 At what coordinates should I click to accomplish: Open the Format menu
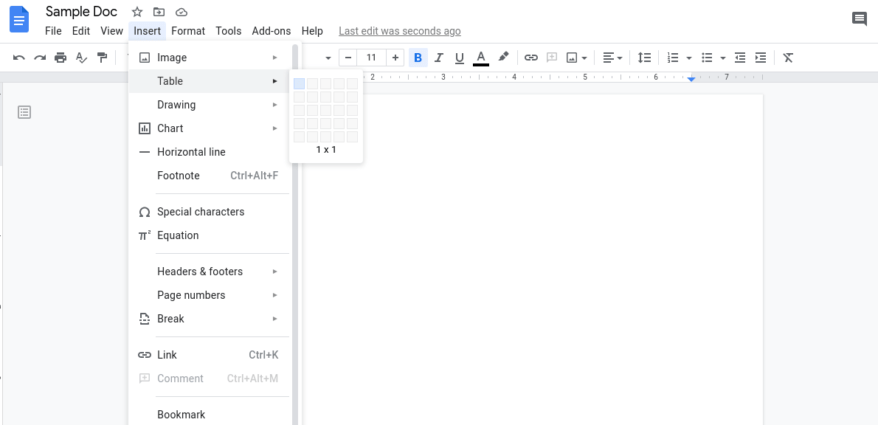[188, 31]
